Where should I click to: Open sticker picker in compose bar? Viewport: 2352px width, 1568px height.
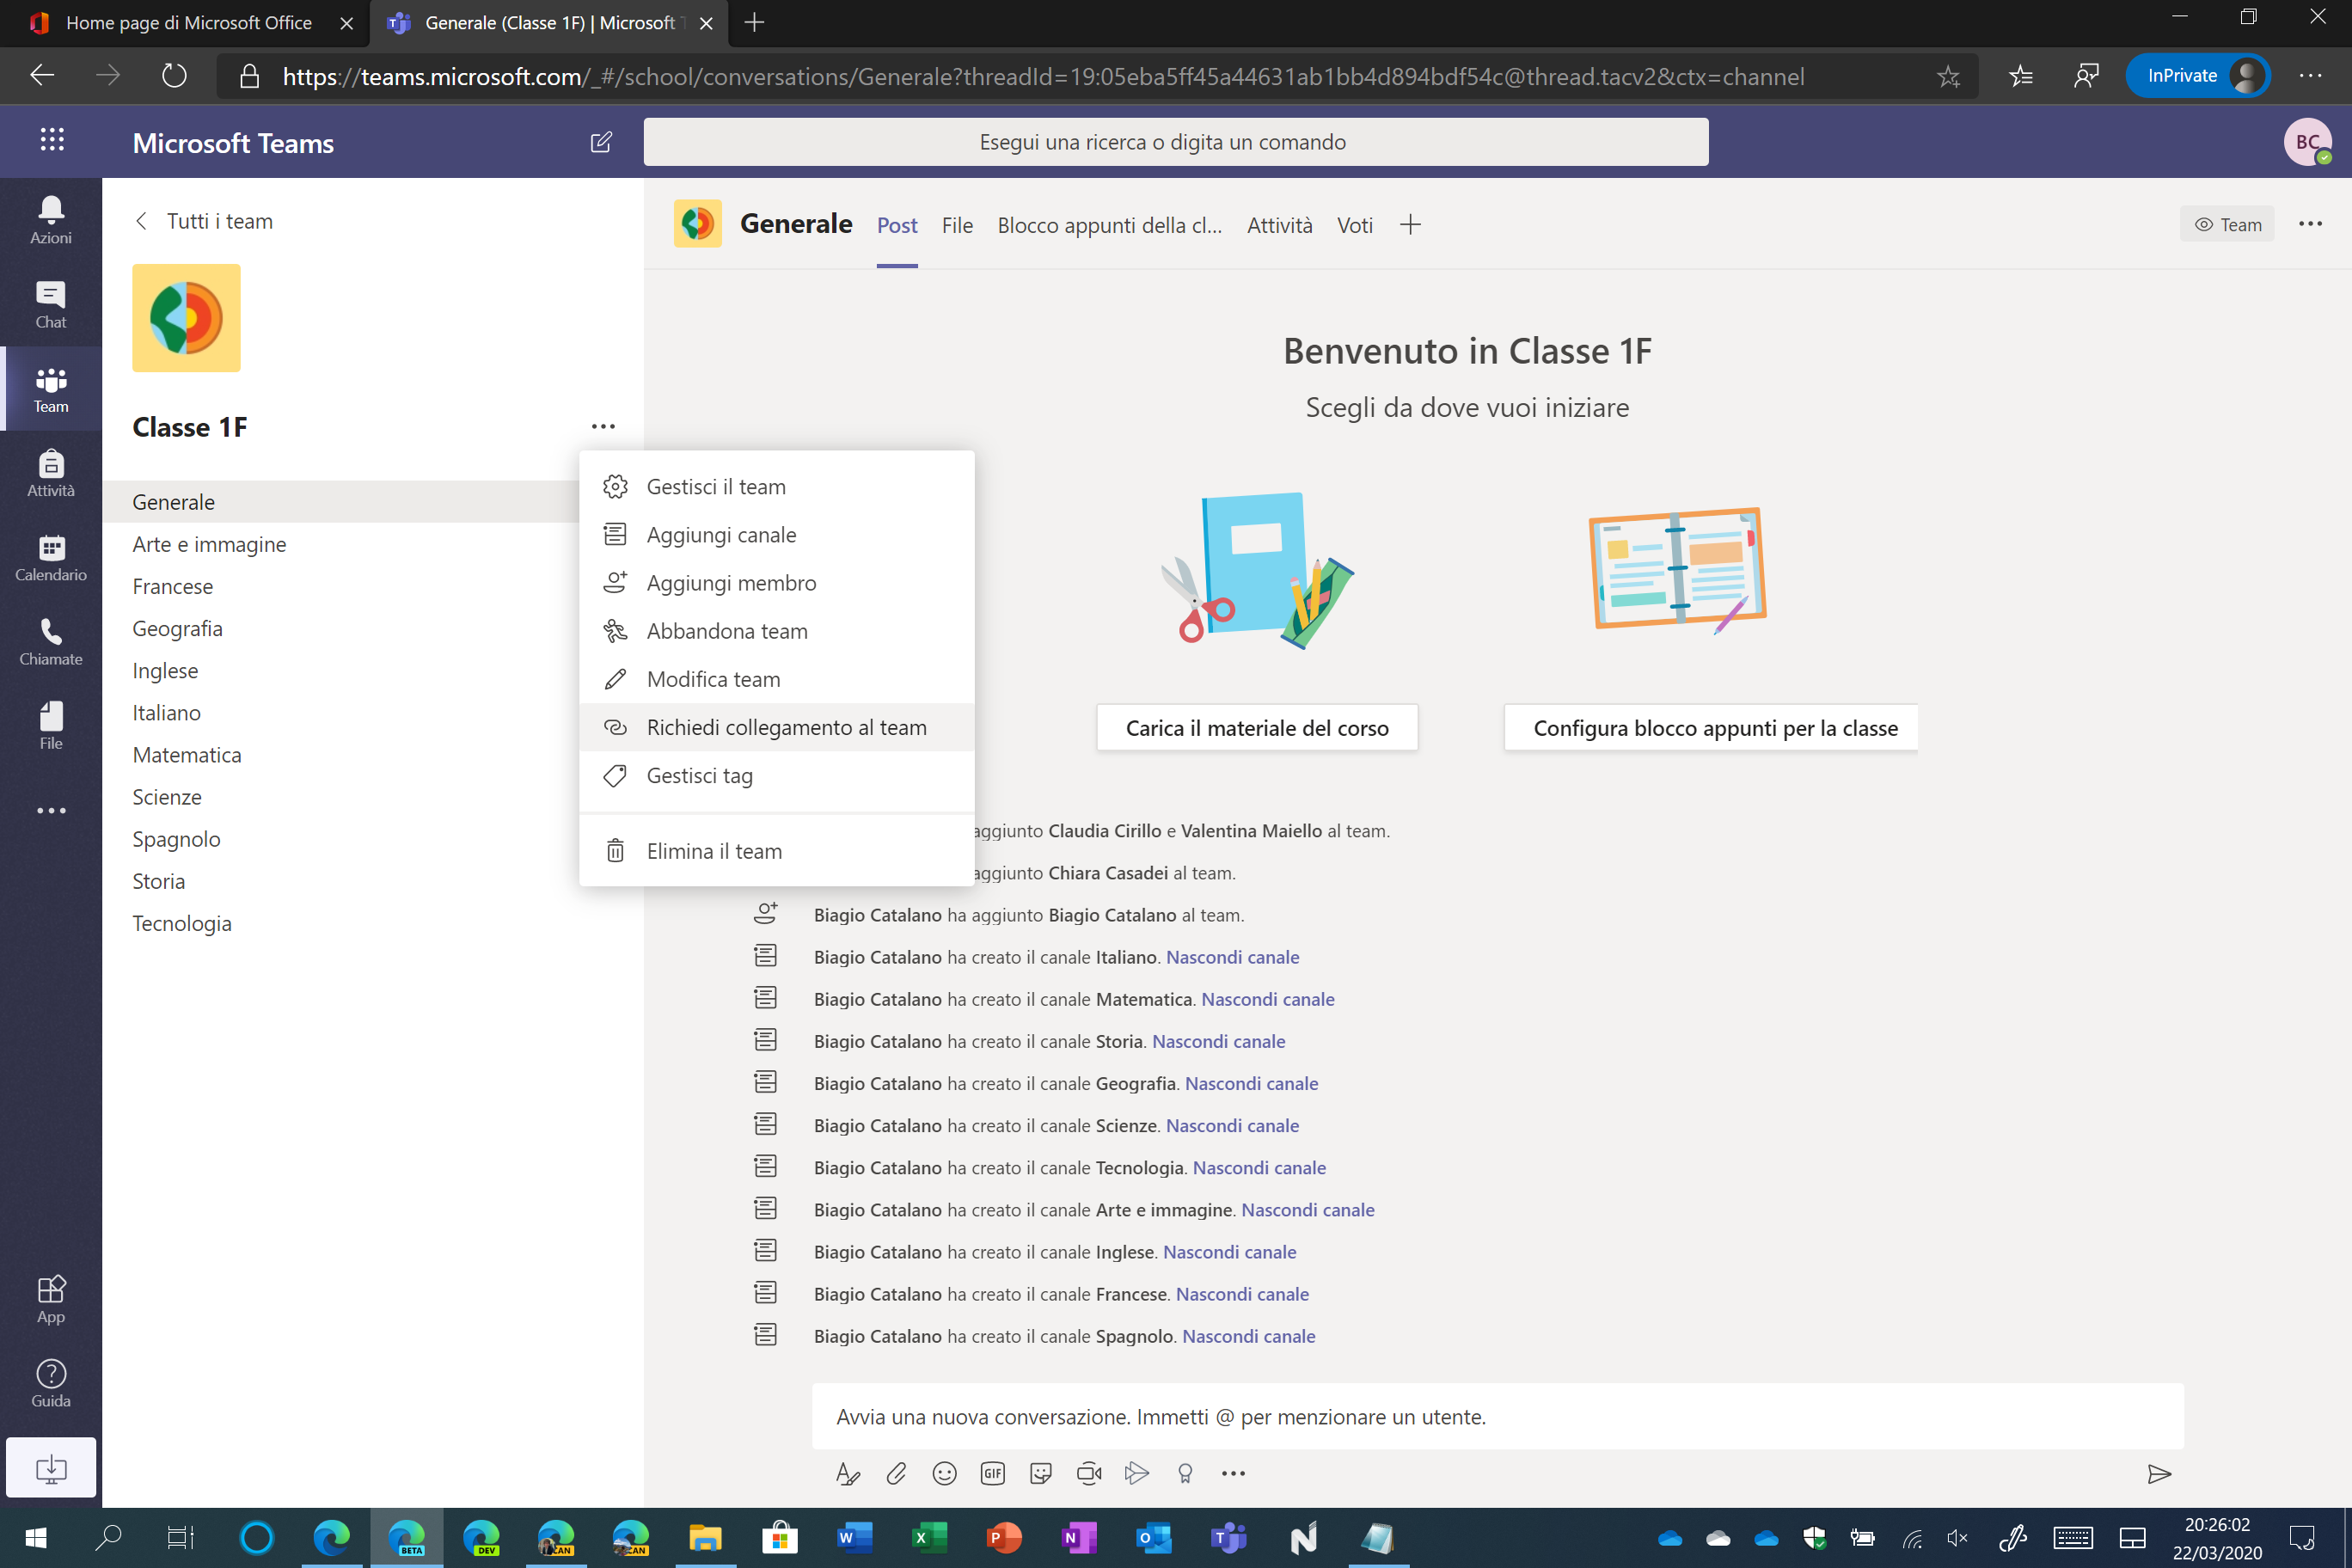(1040, 1473)
